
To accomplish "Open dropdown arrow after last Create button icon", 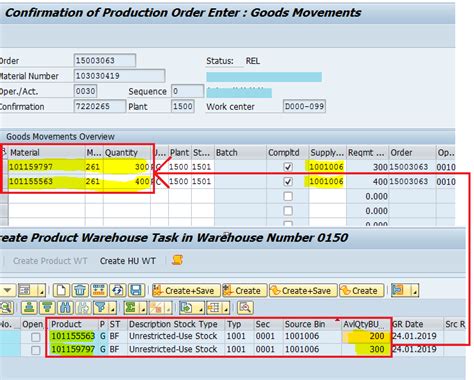I will tap(414, 290).
